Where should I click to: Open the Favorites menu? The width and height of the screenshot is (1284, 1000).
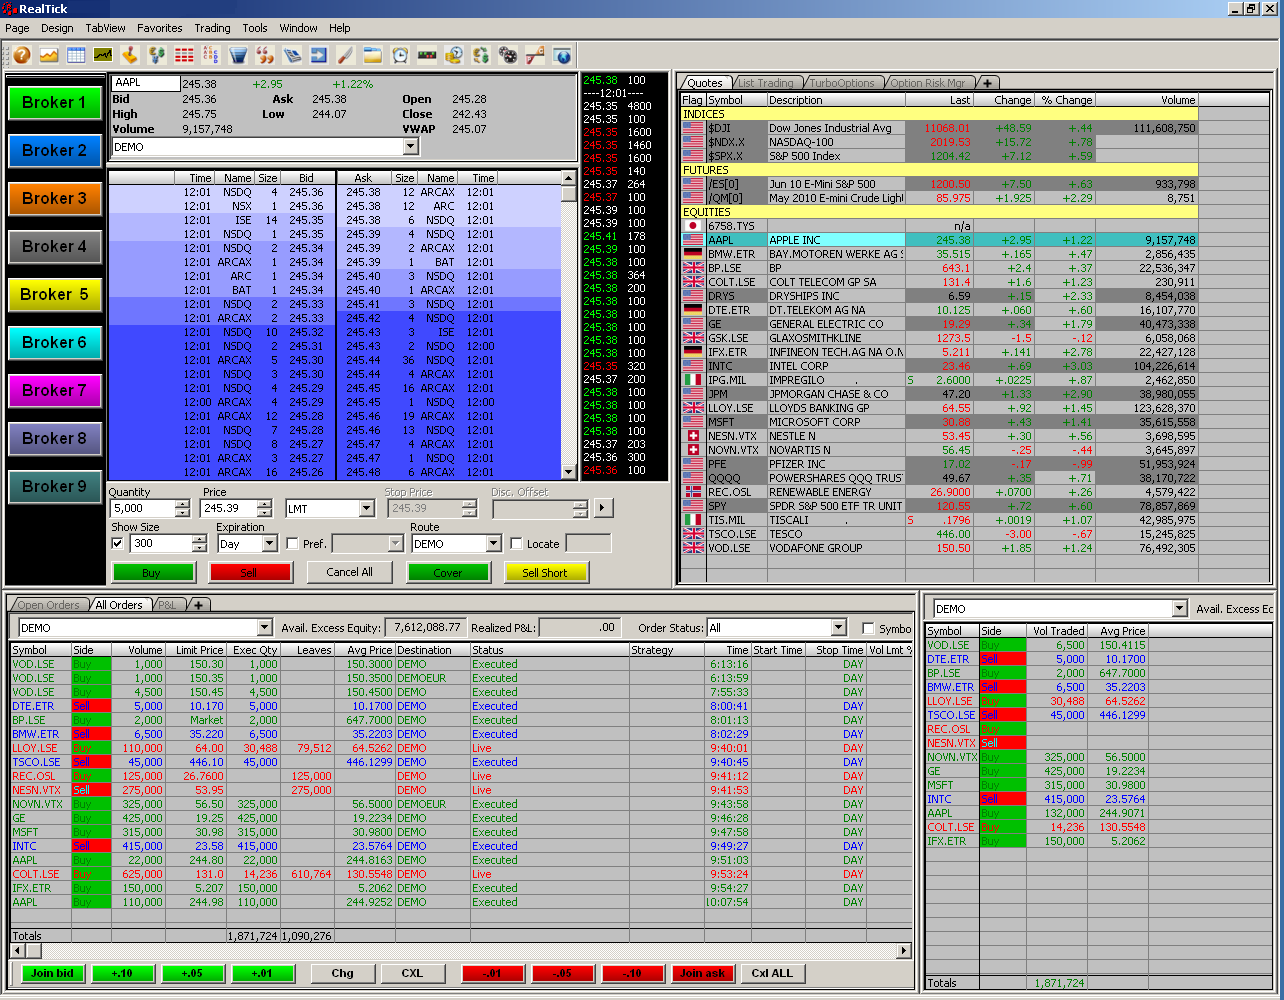(x=160, y=28)
